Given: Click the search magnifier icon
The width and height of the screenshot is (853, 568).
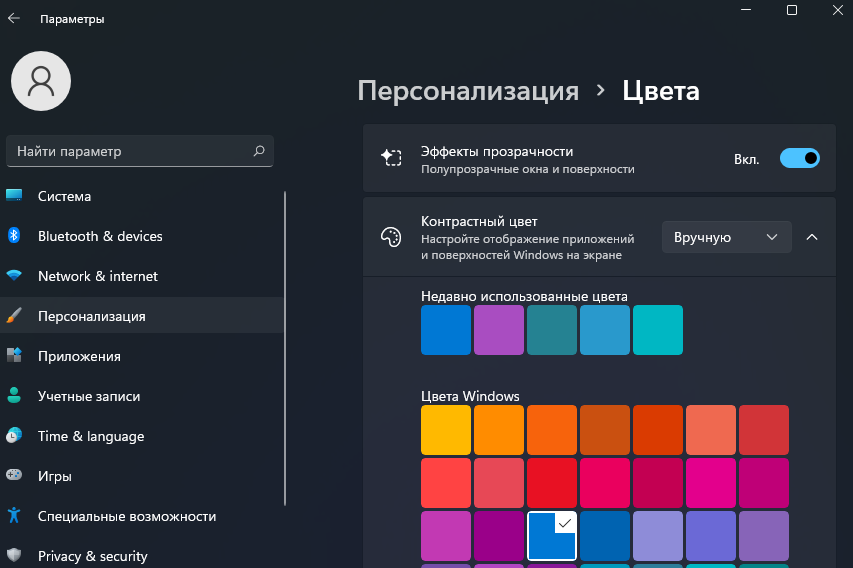Looking at the screenshot, I should pos(259,151).
